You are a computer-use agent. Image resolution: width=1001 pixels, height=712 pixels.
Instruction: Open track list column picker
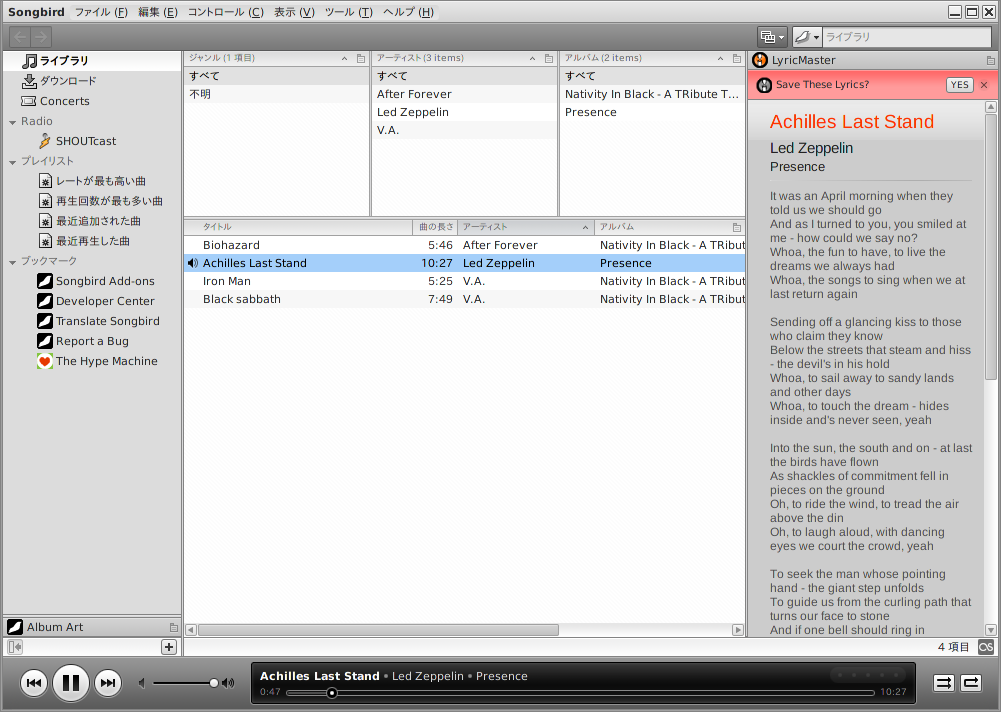click(x=737, y=227)
